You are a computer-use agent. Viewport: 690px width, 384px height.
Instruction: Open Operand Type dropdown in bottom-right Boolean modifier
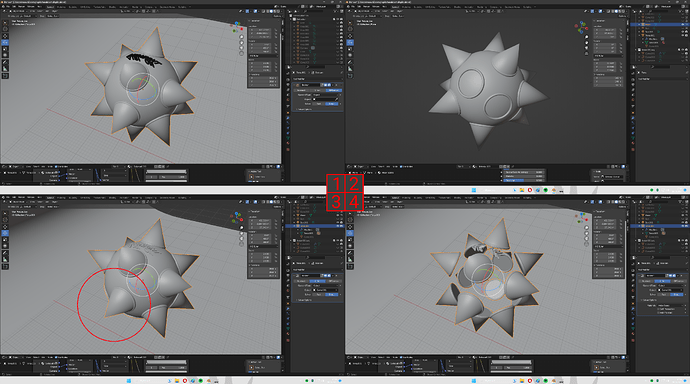[670, 285]
